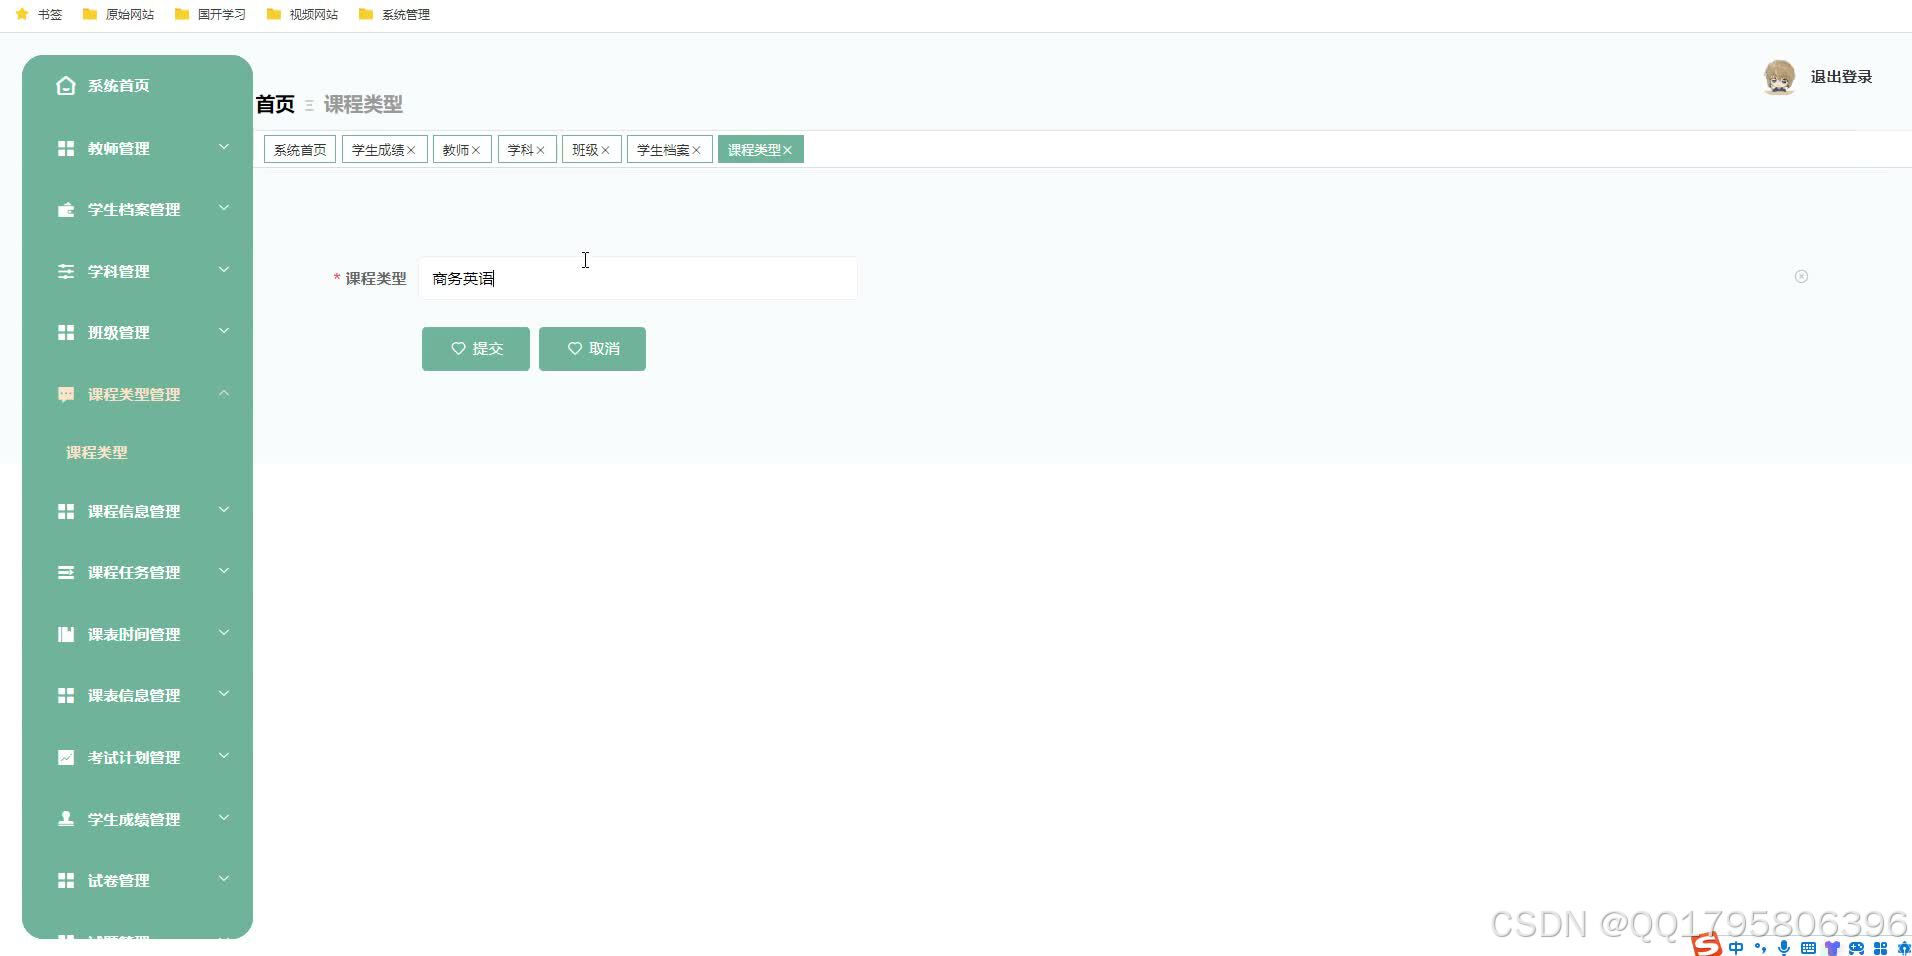Expand the 教师管理 menu chevron
This screenshot has width=1912, height=956.
[x=224, y=147]
